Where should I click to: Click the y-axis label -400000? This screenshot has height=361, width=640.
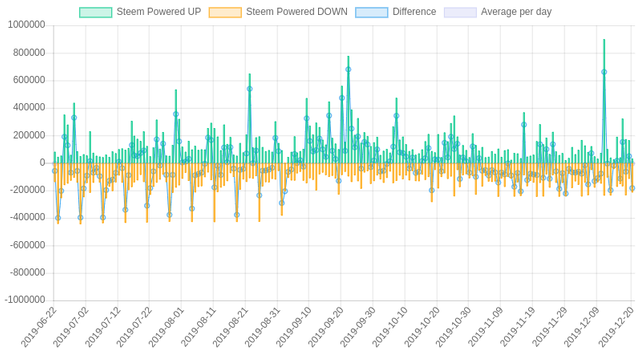point(27,218)
